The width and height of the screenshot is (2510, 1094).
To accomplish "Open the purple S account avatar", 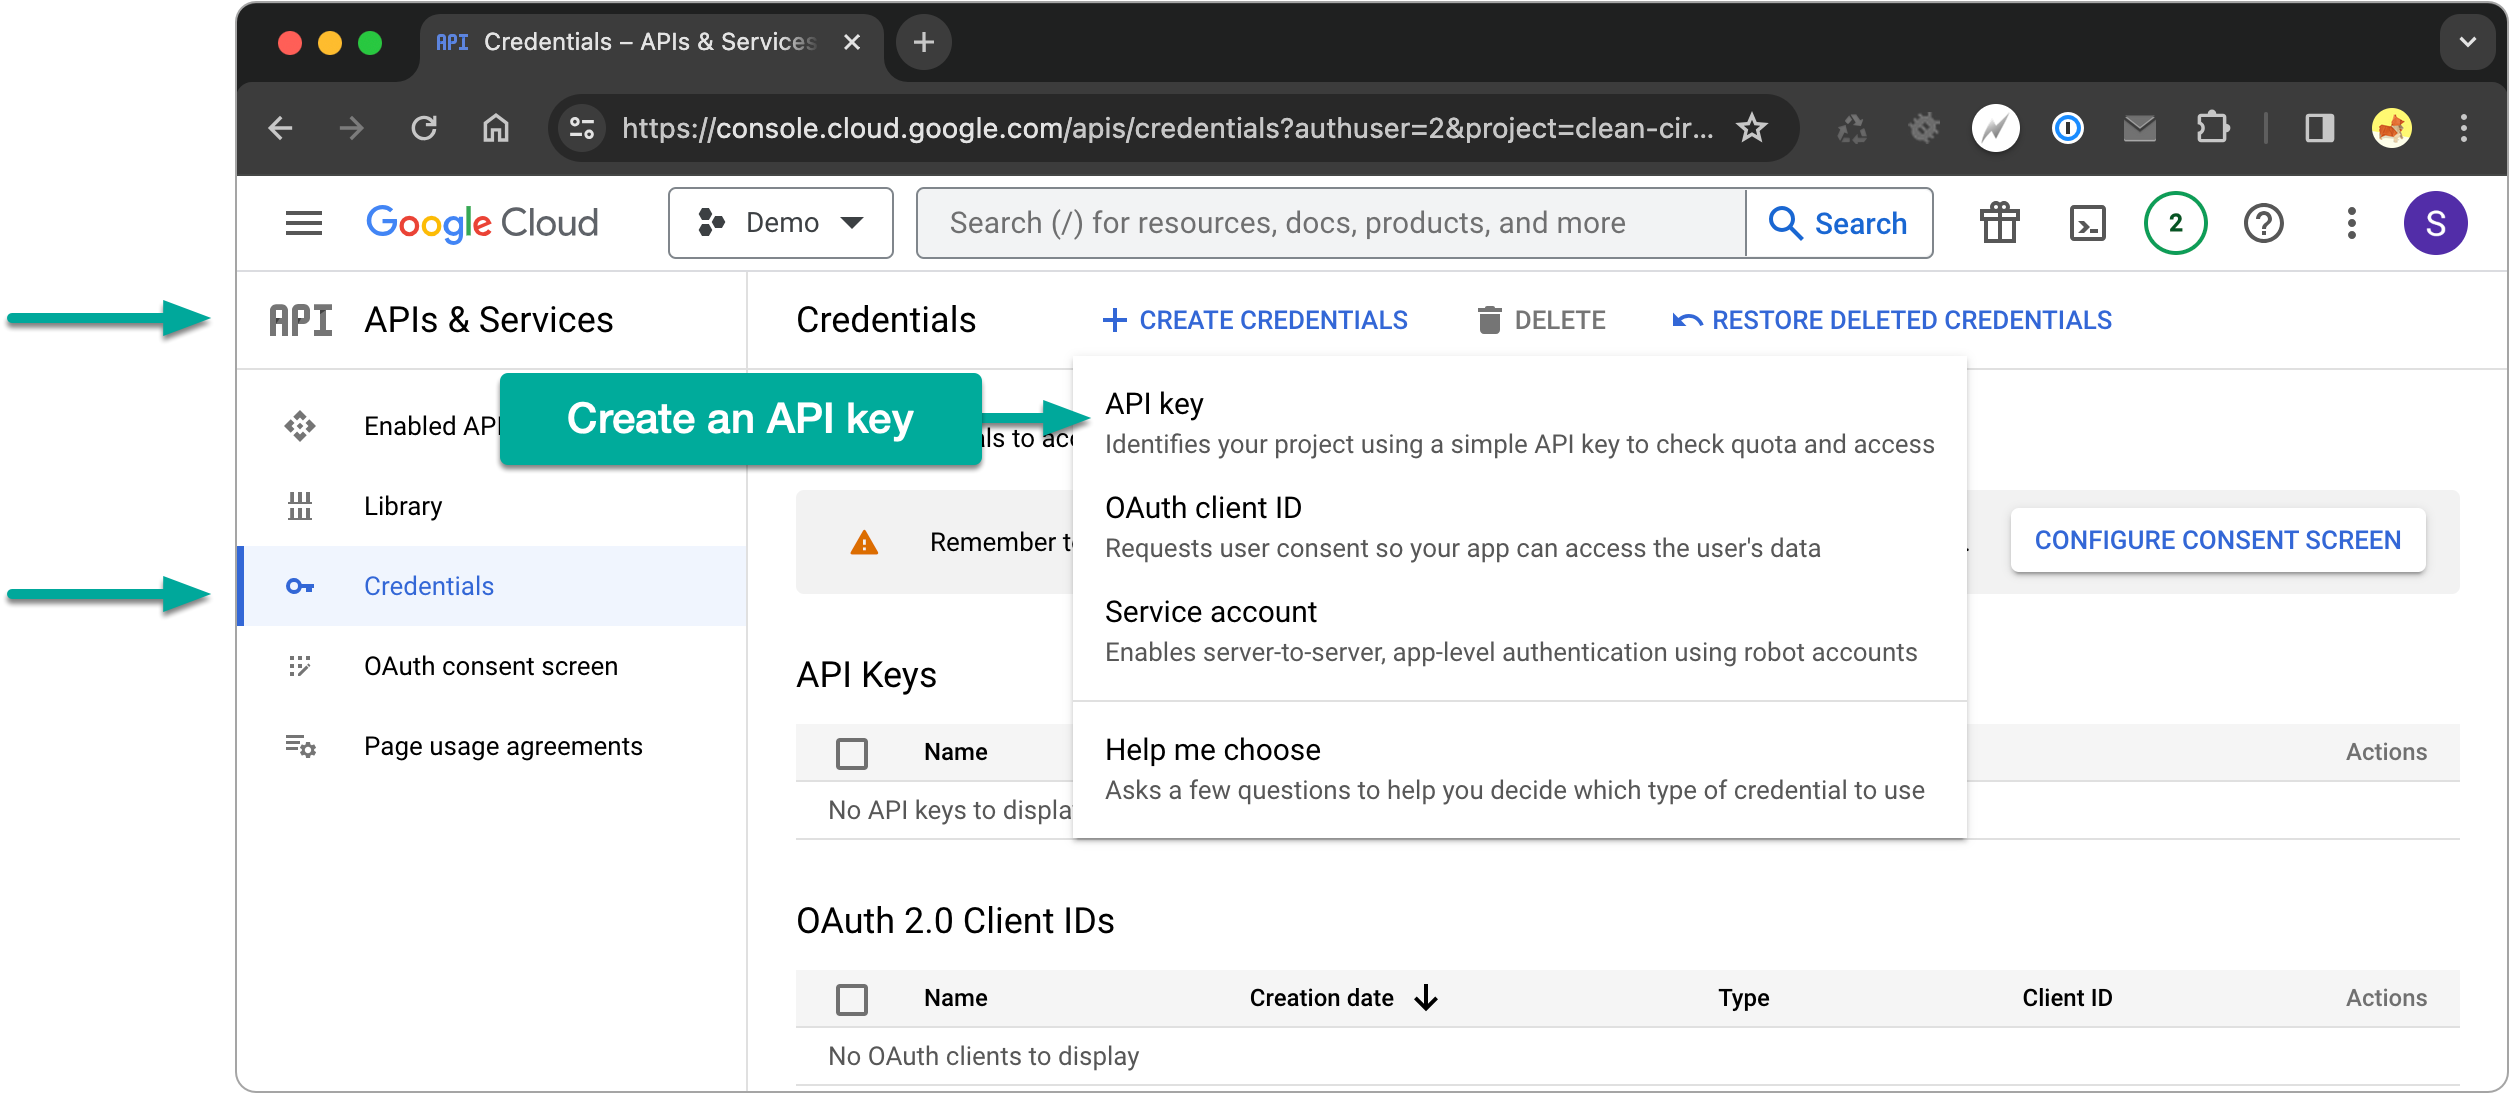I will [x=2435, y=223].
